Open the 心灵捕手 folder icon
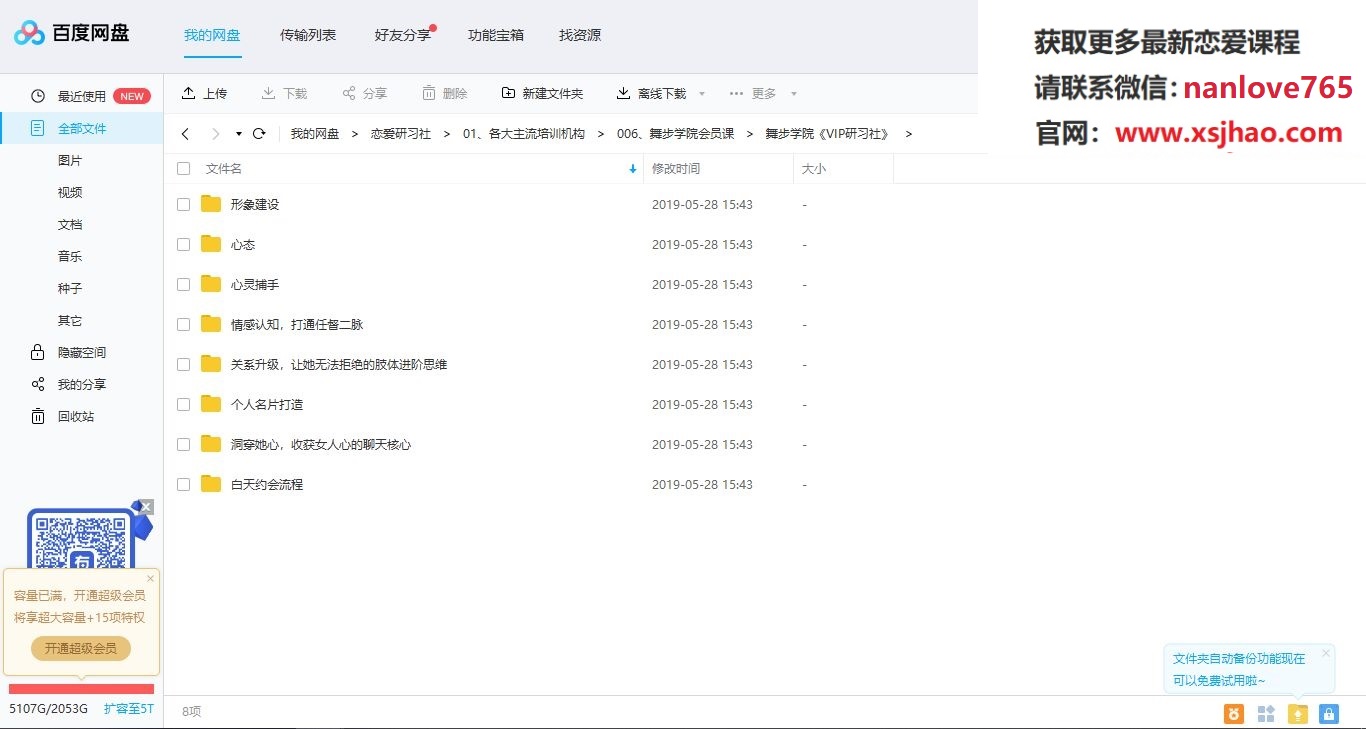This screenshot has height=729, width=1366. click(x=210, y=284)
